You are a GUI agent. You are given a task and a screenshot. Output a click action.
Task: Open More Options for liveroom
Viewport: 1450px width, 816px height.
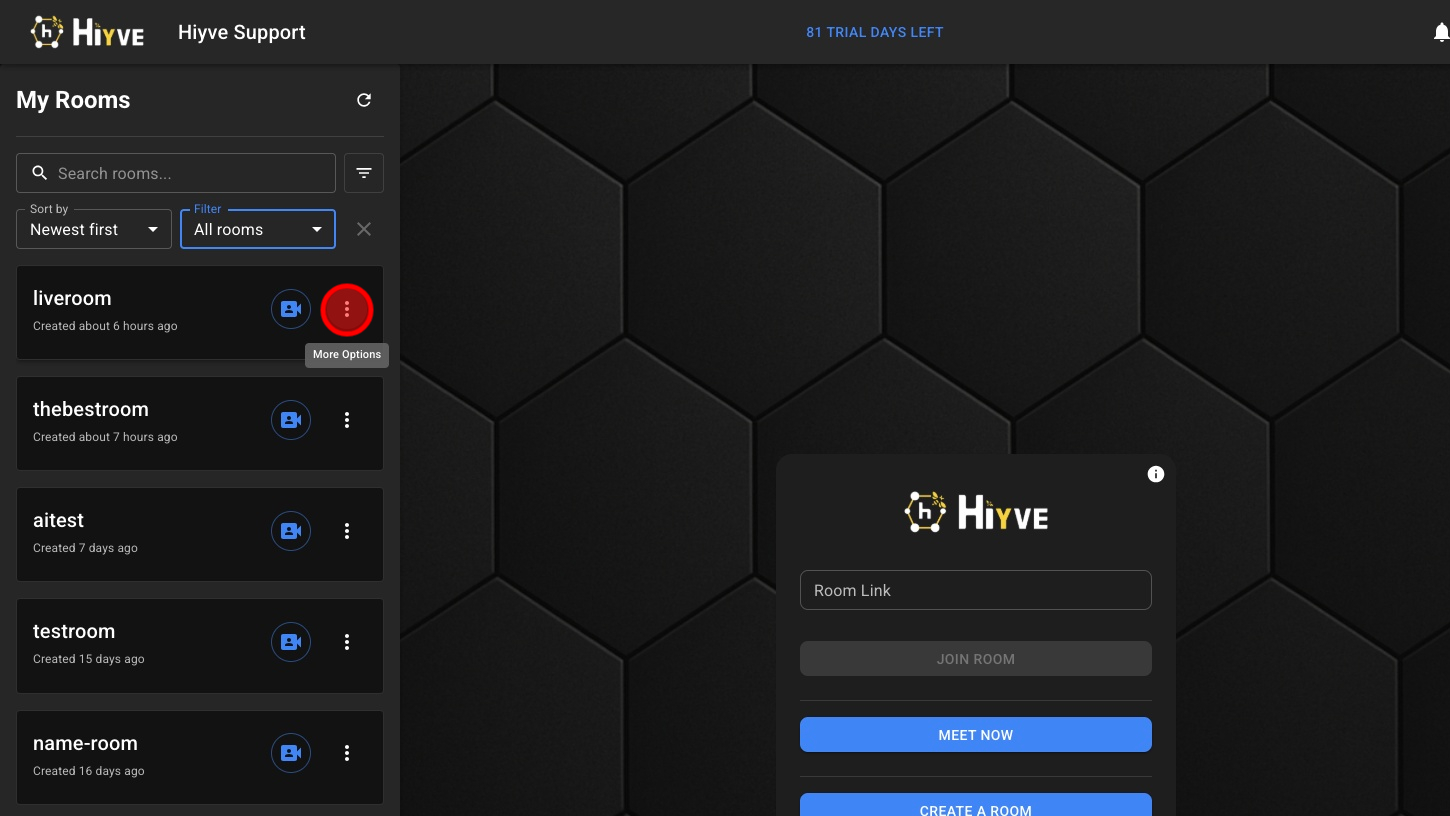coord(347,310)
